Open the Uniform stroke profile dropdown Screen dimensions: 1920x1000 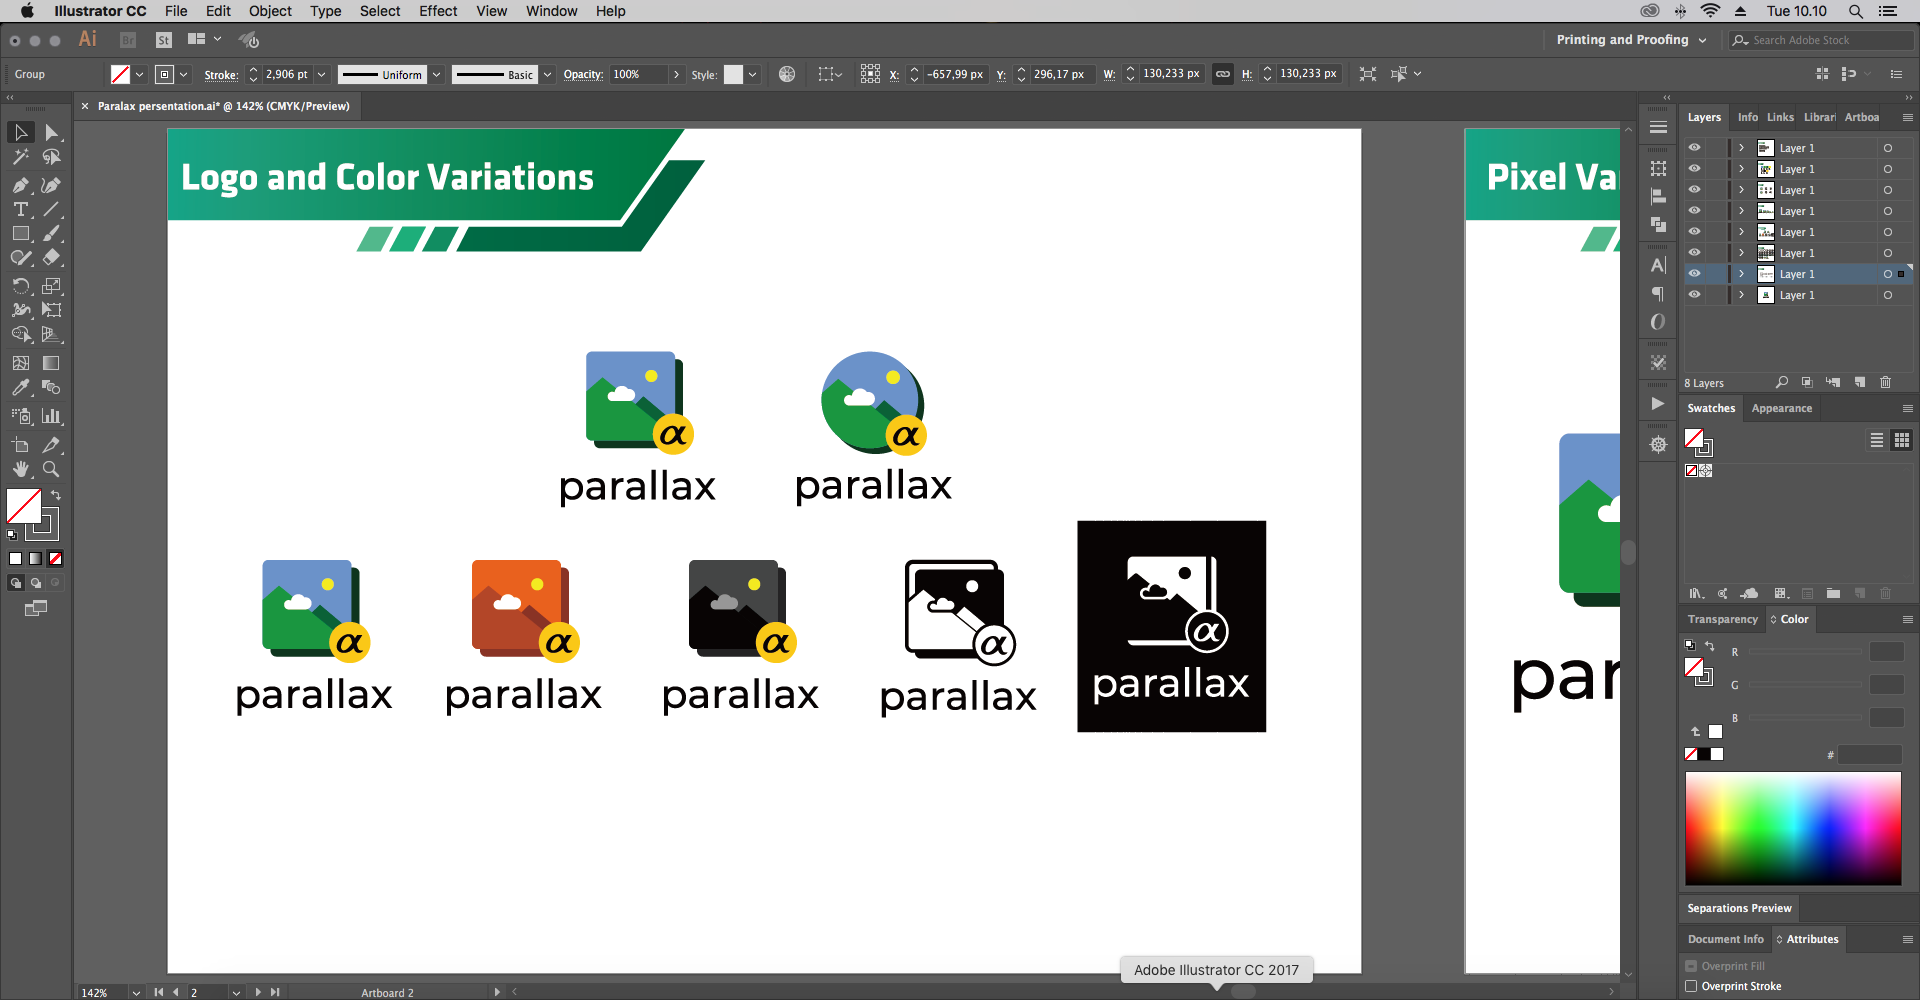437,74
